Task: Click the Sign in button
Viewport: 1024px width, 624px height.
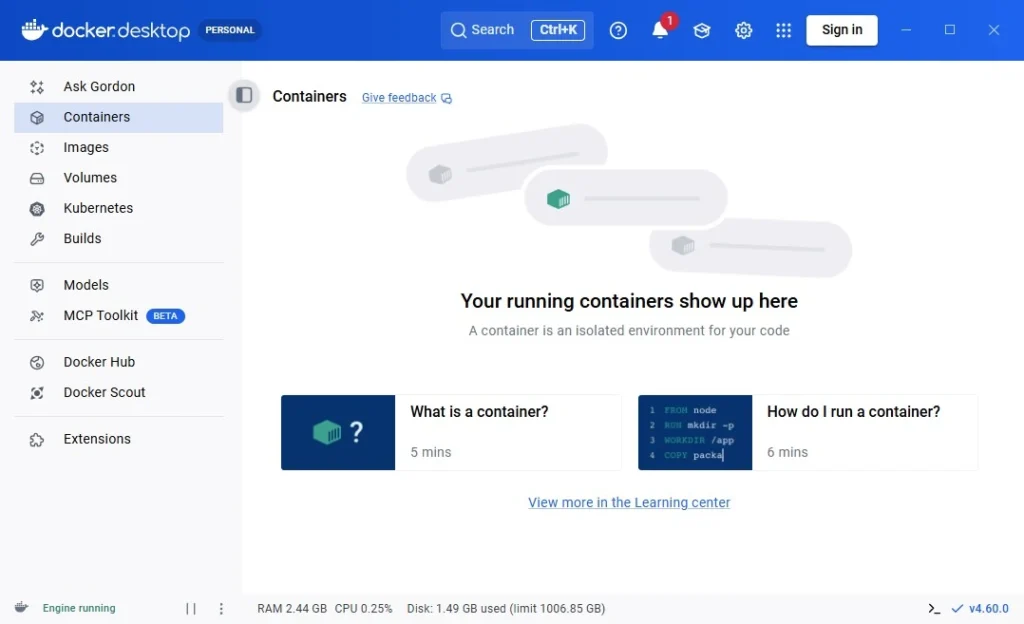Action: pos(841,30)
